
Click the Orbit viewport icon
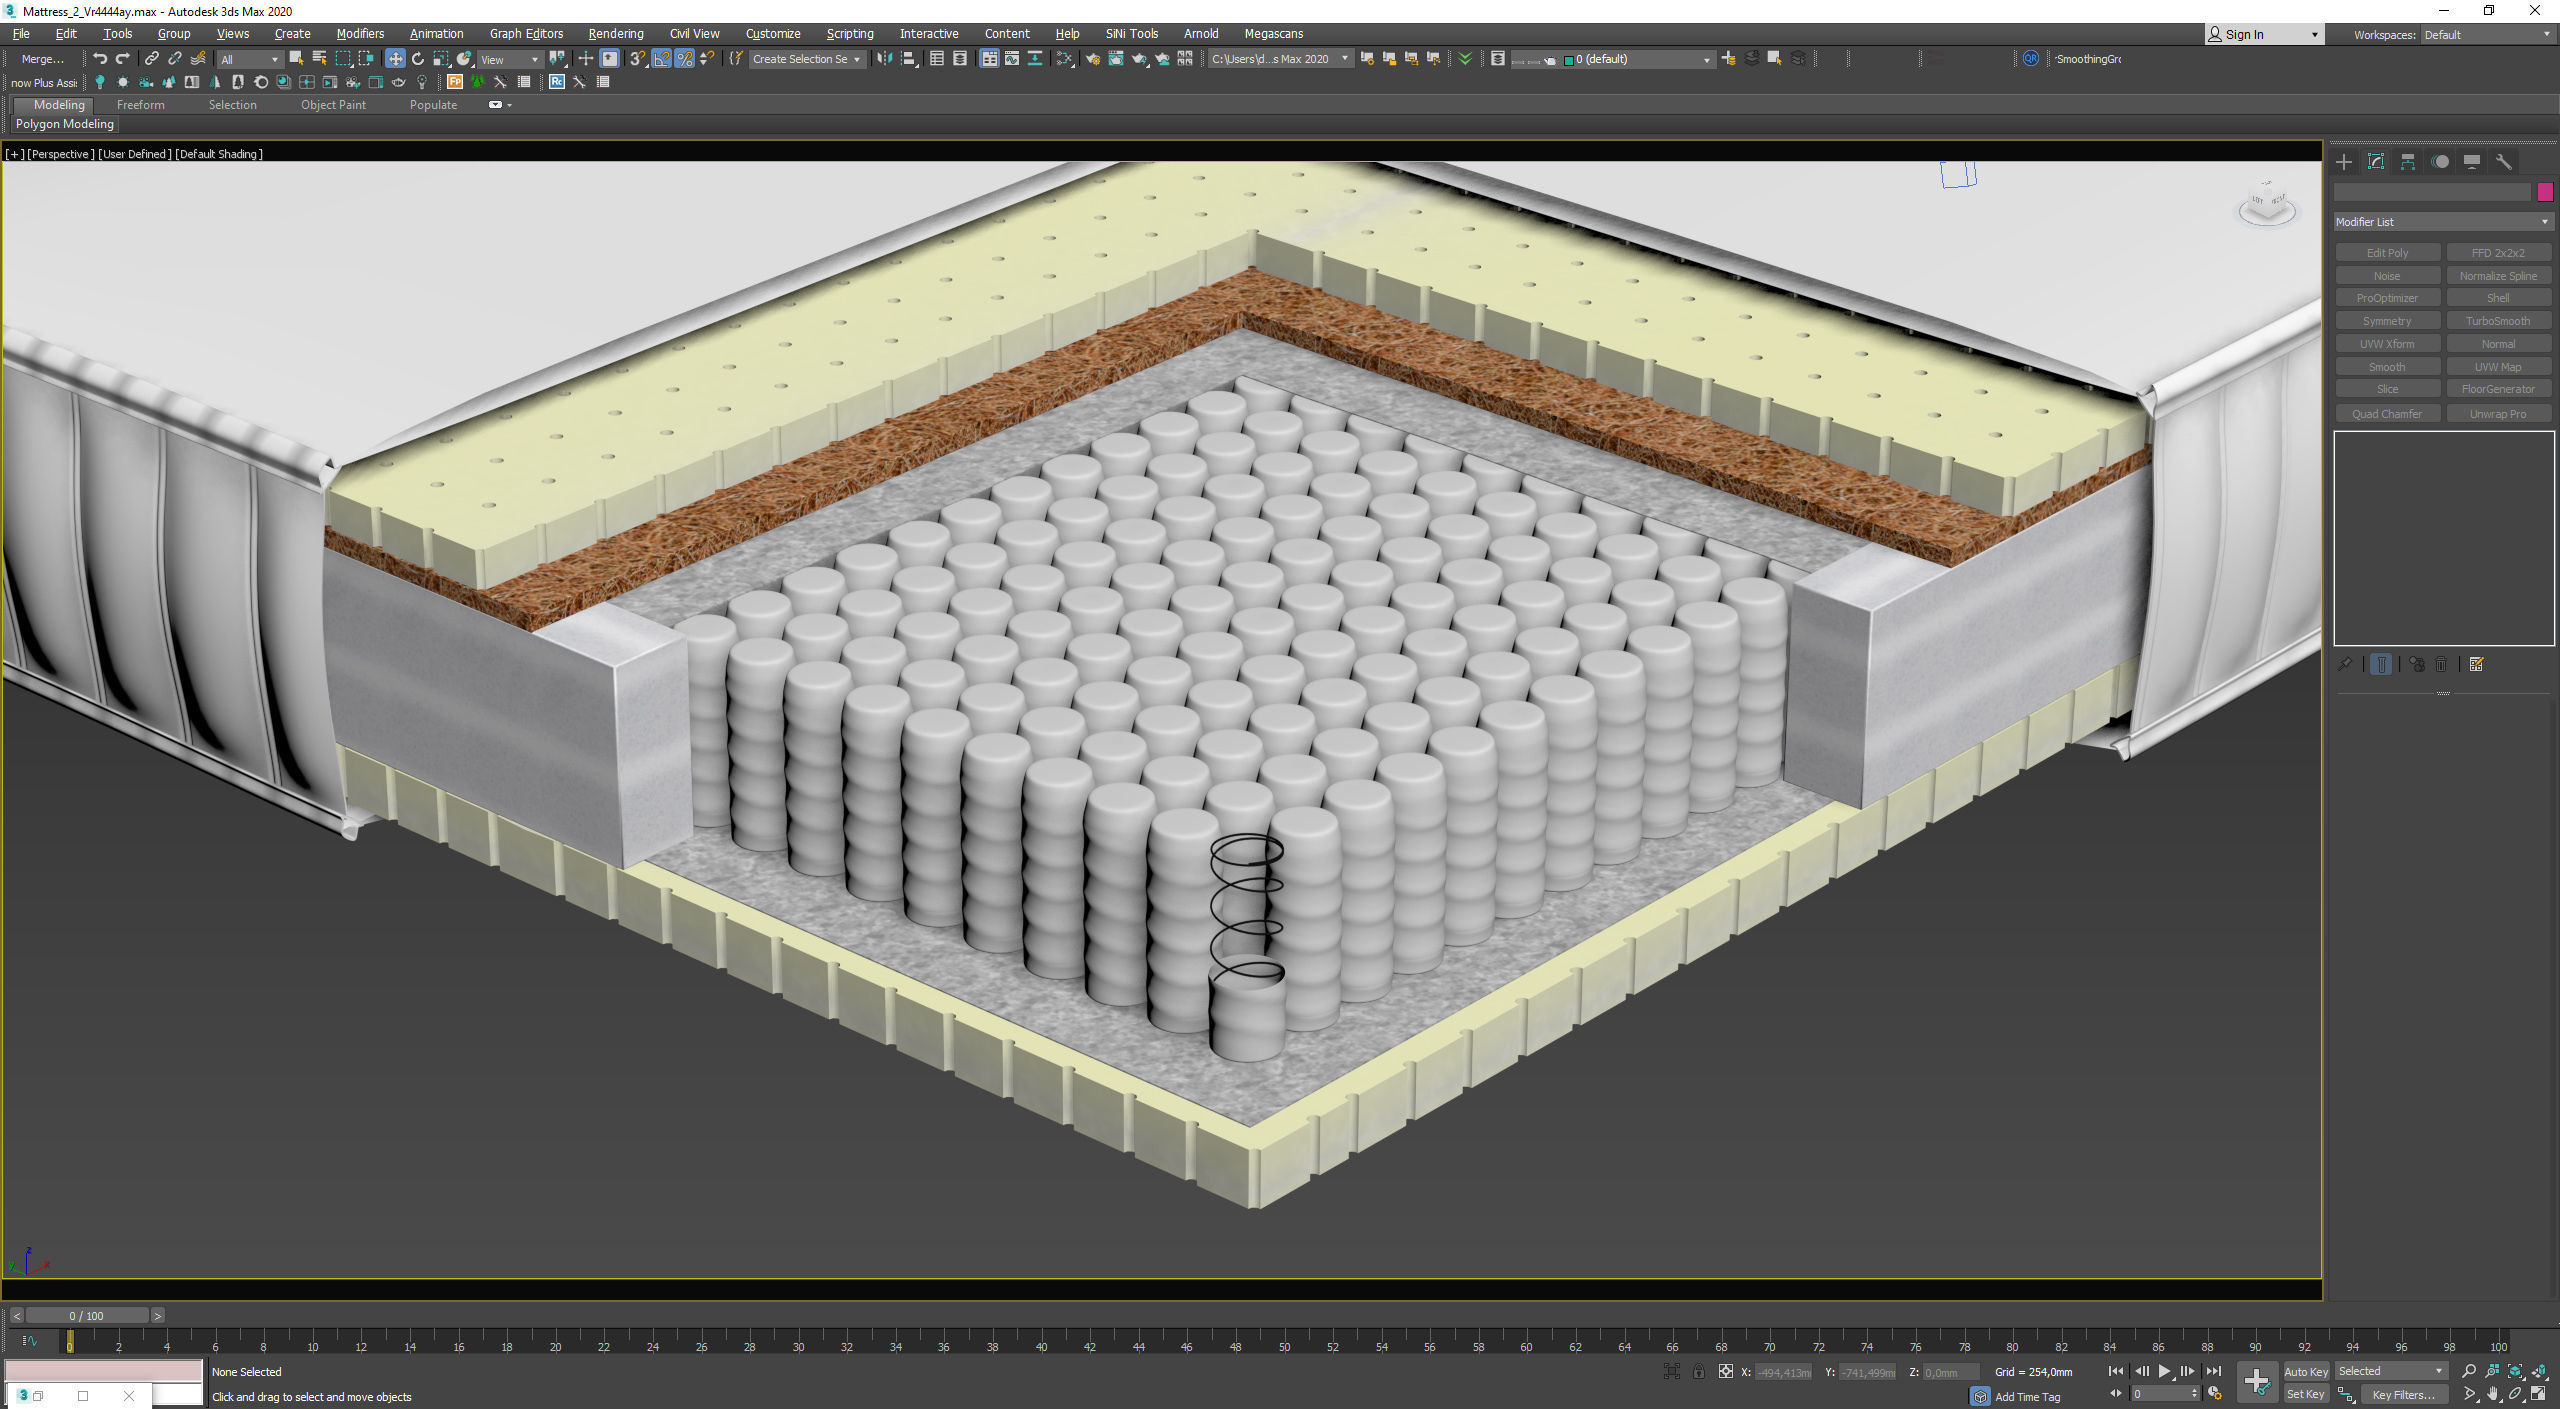point(2515,1394)
